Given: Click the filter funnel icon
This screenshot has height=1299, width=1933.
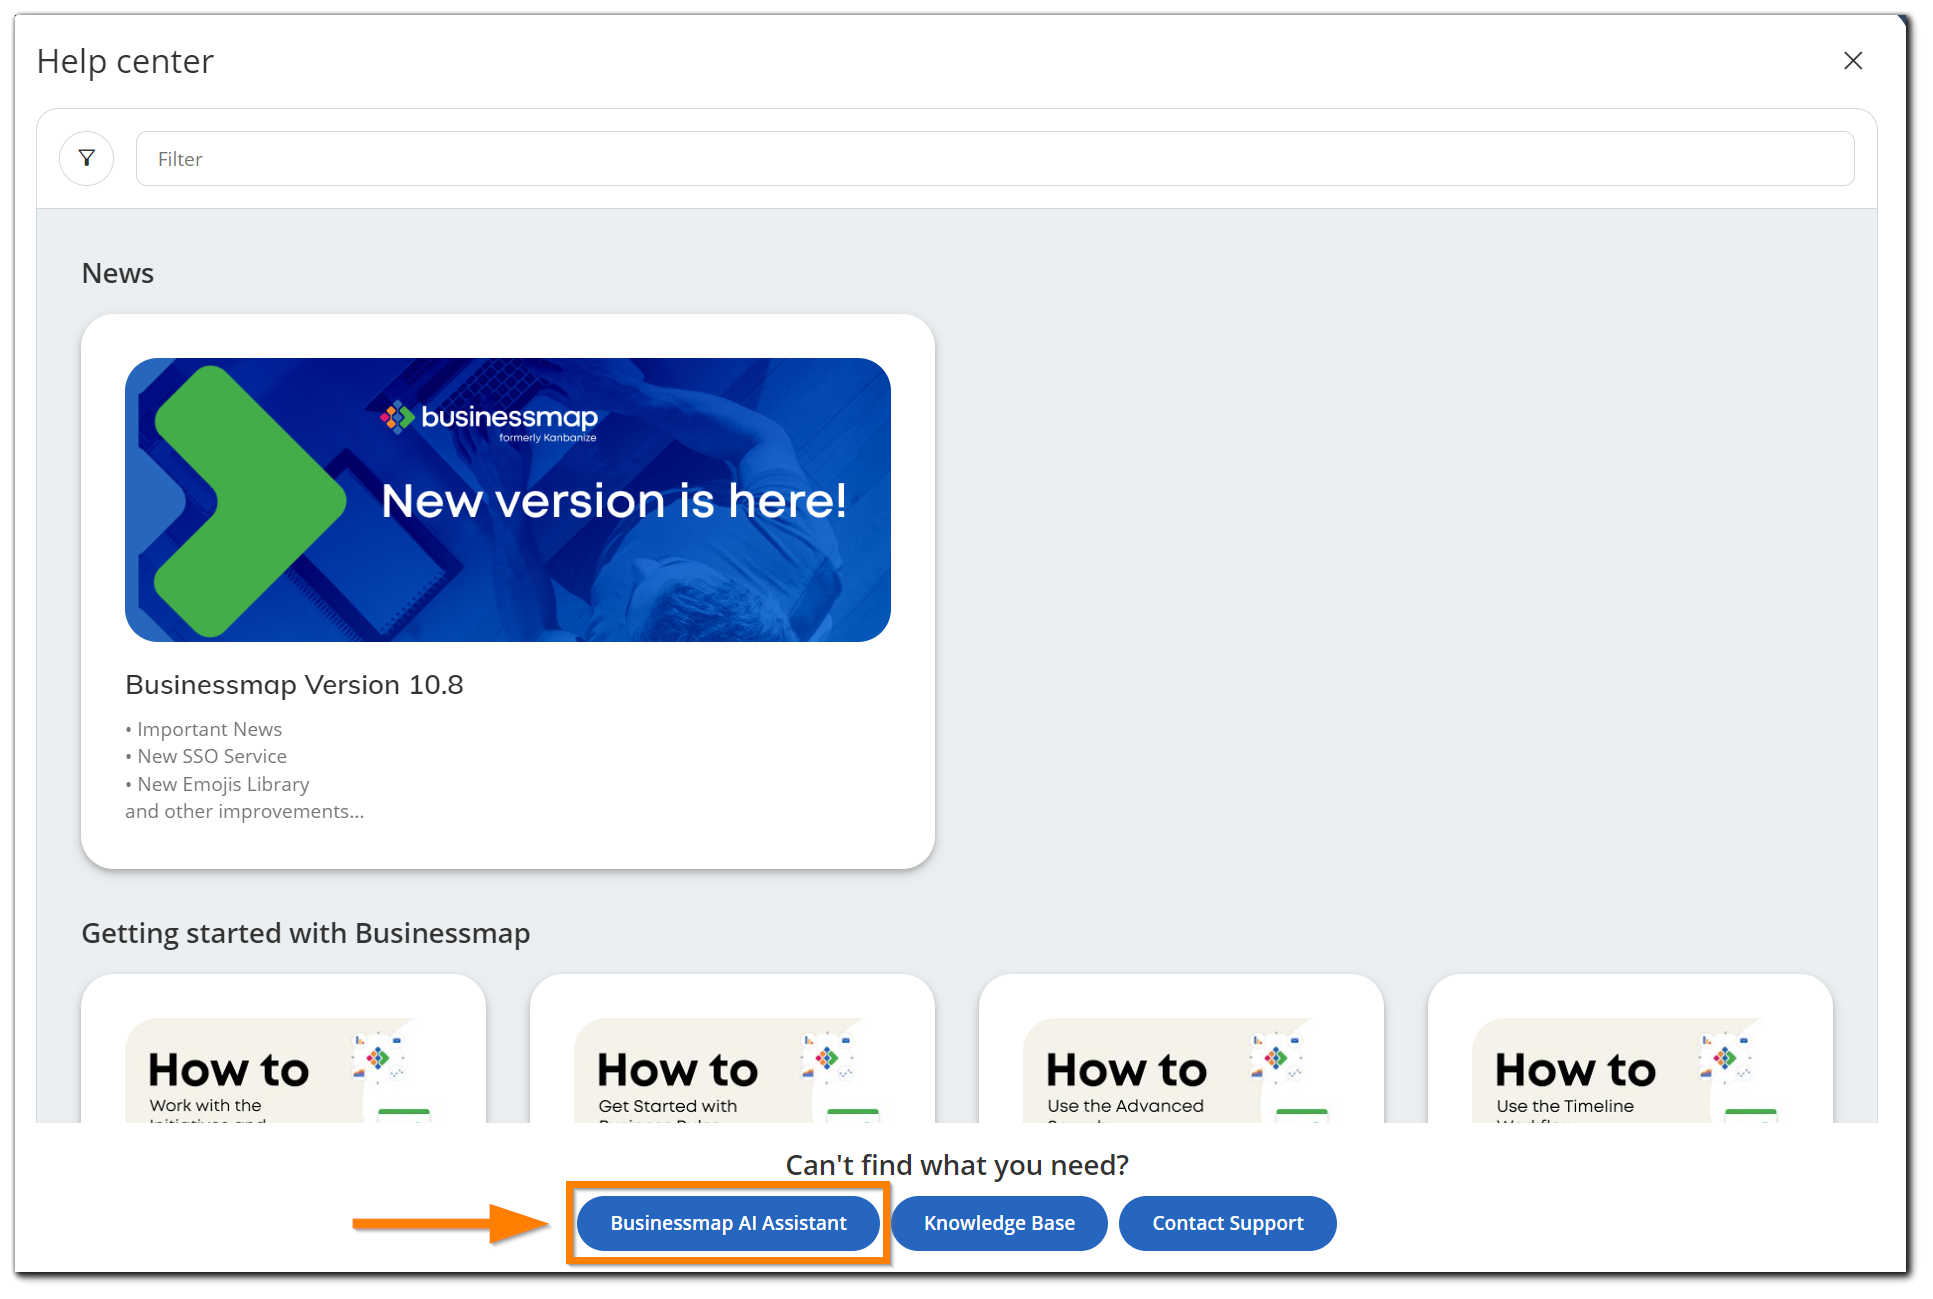Looking at the screenshot, I should point(87,158).
